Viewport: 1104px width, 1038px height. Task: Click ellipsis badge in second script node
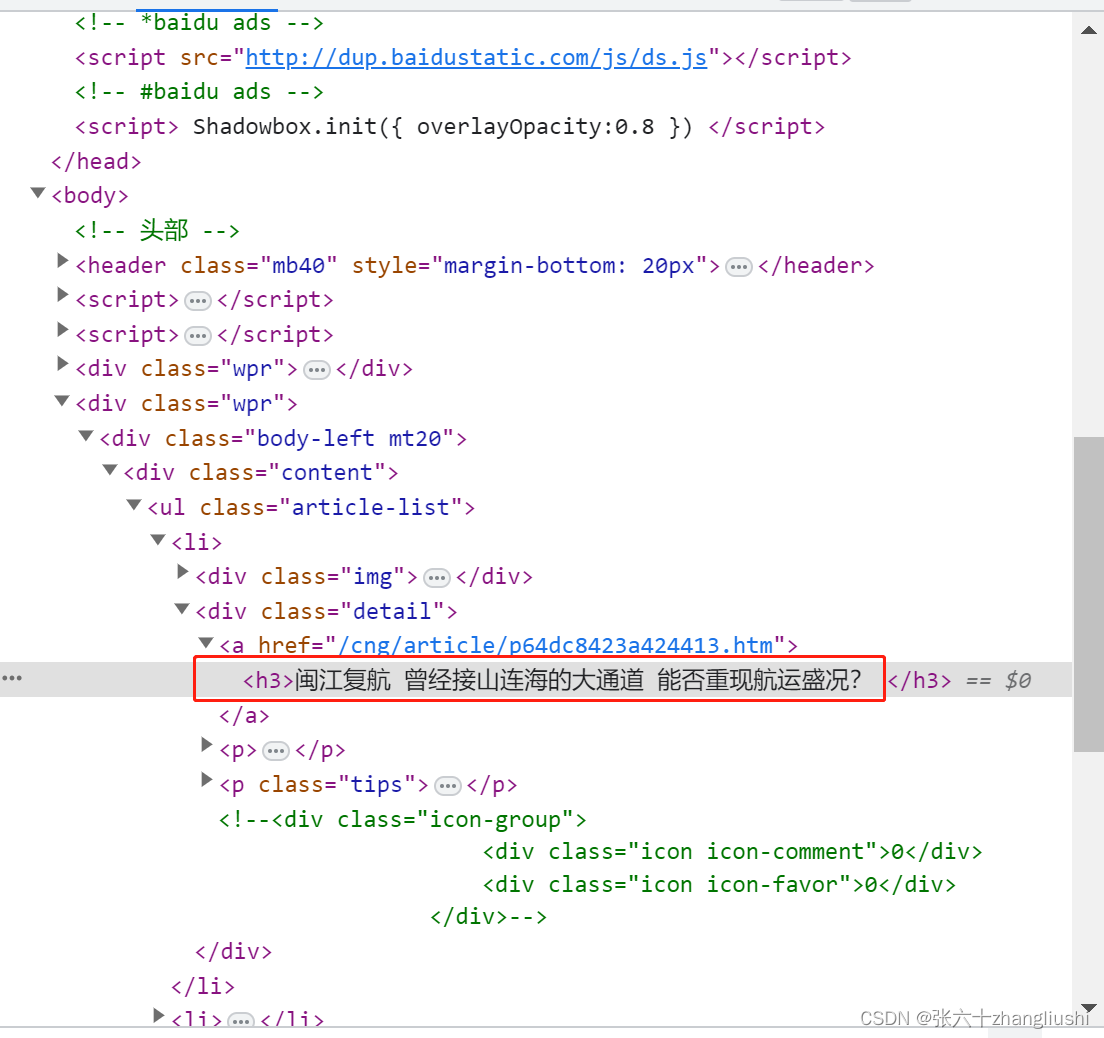point(197,337)
